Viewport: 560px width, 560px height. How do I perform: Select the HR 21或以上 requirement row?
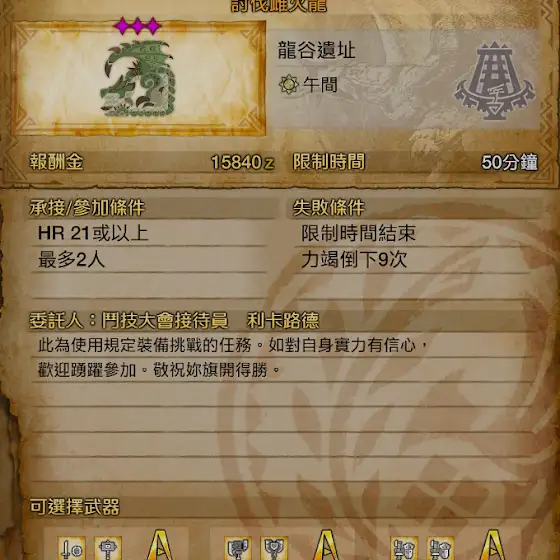[x=148, y=233]
